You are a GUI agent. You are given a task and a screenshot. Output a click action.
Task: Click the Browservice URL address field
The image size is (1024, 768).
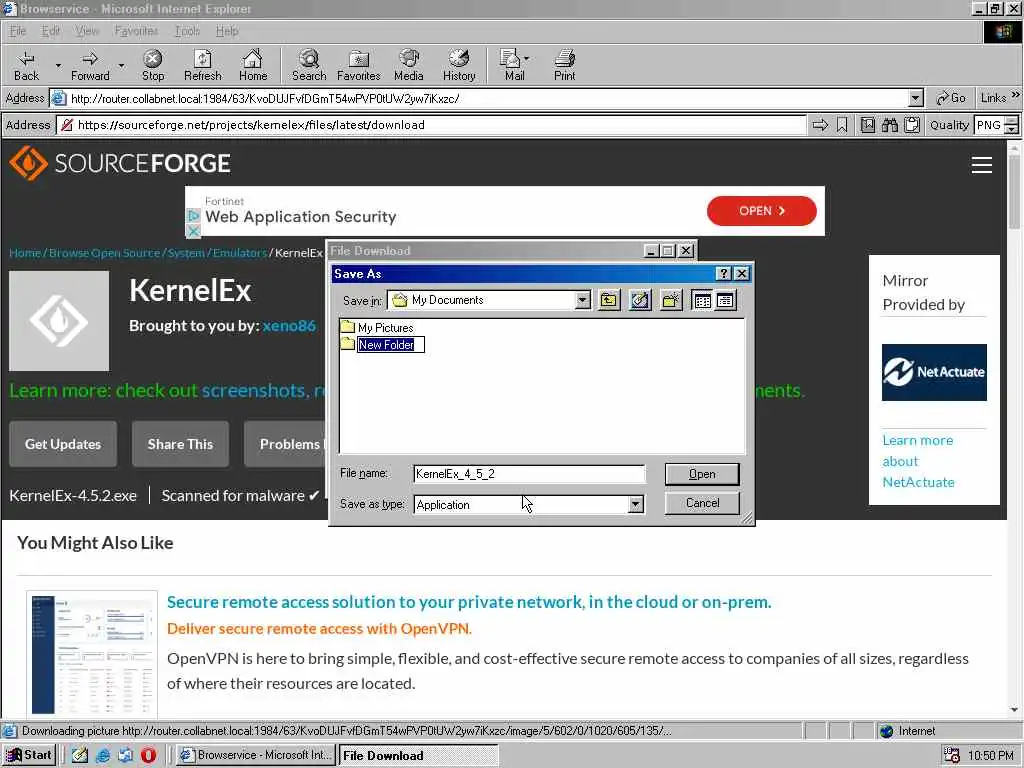click(431, 125)
